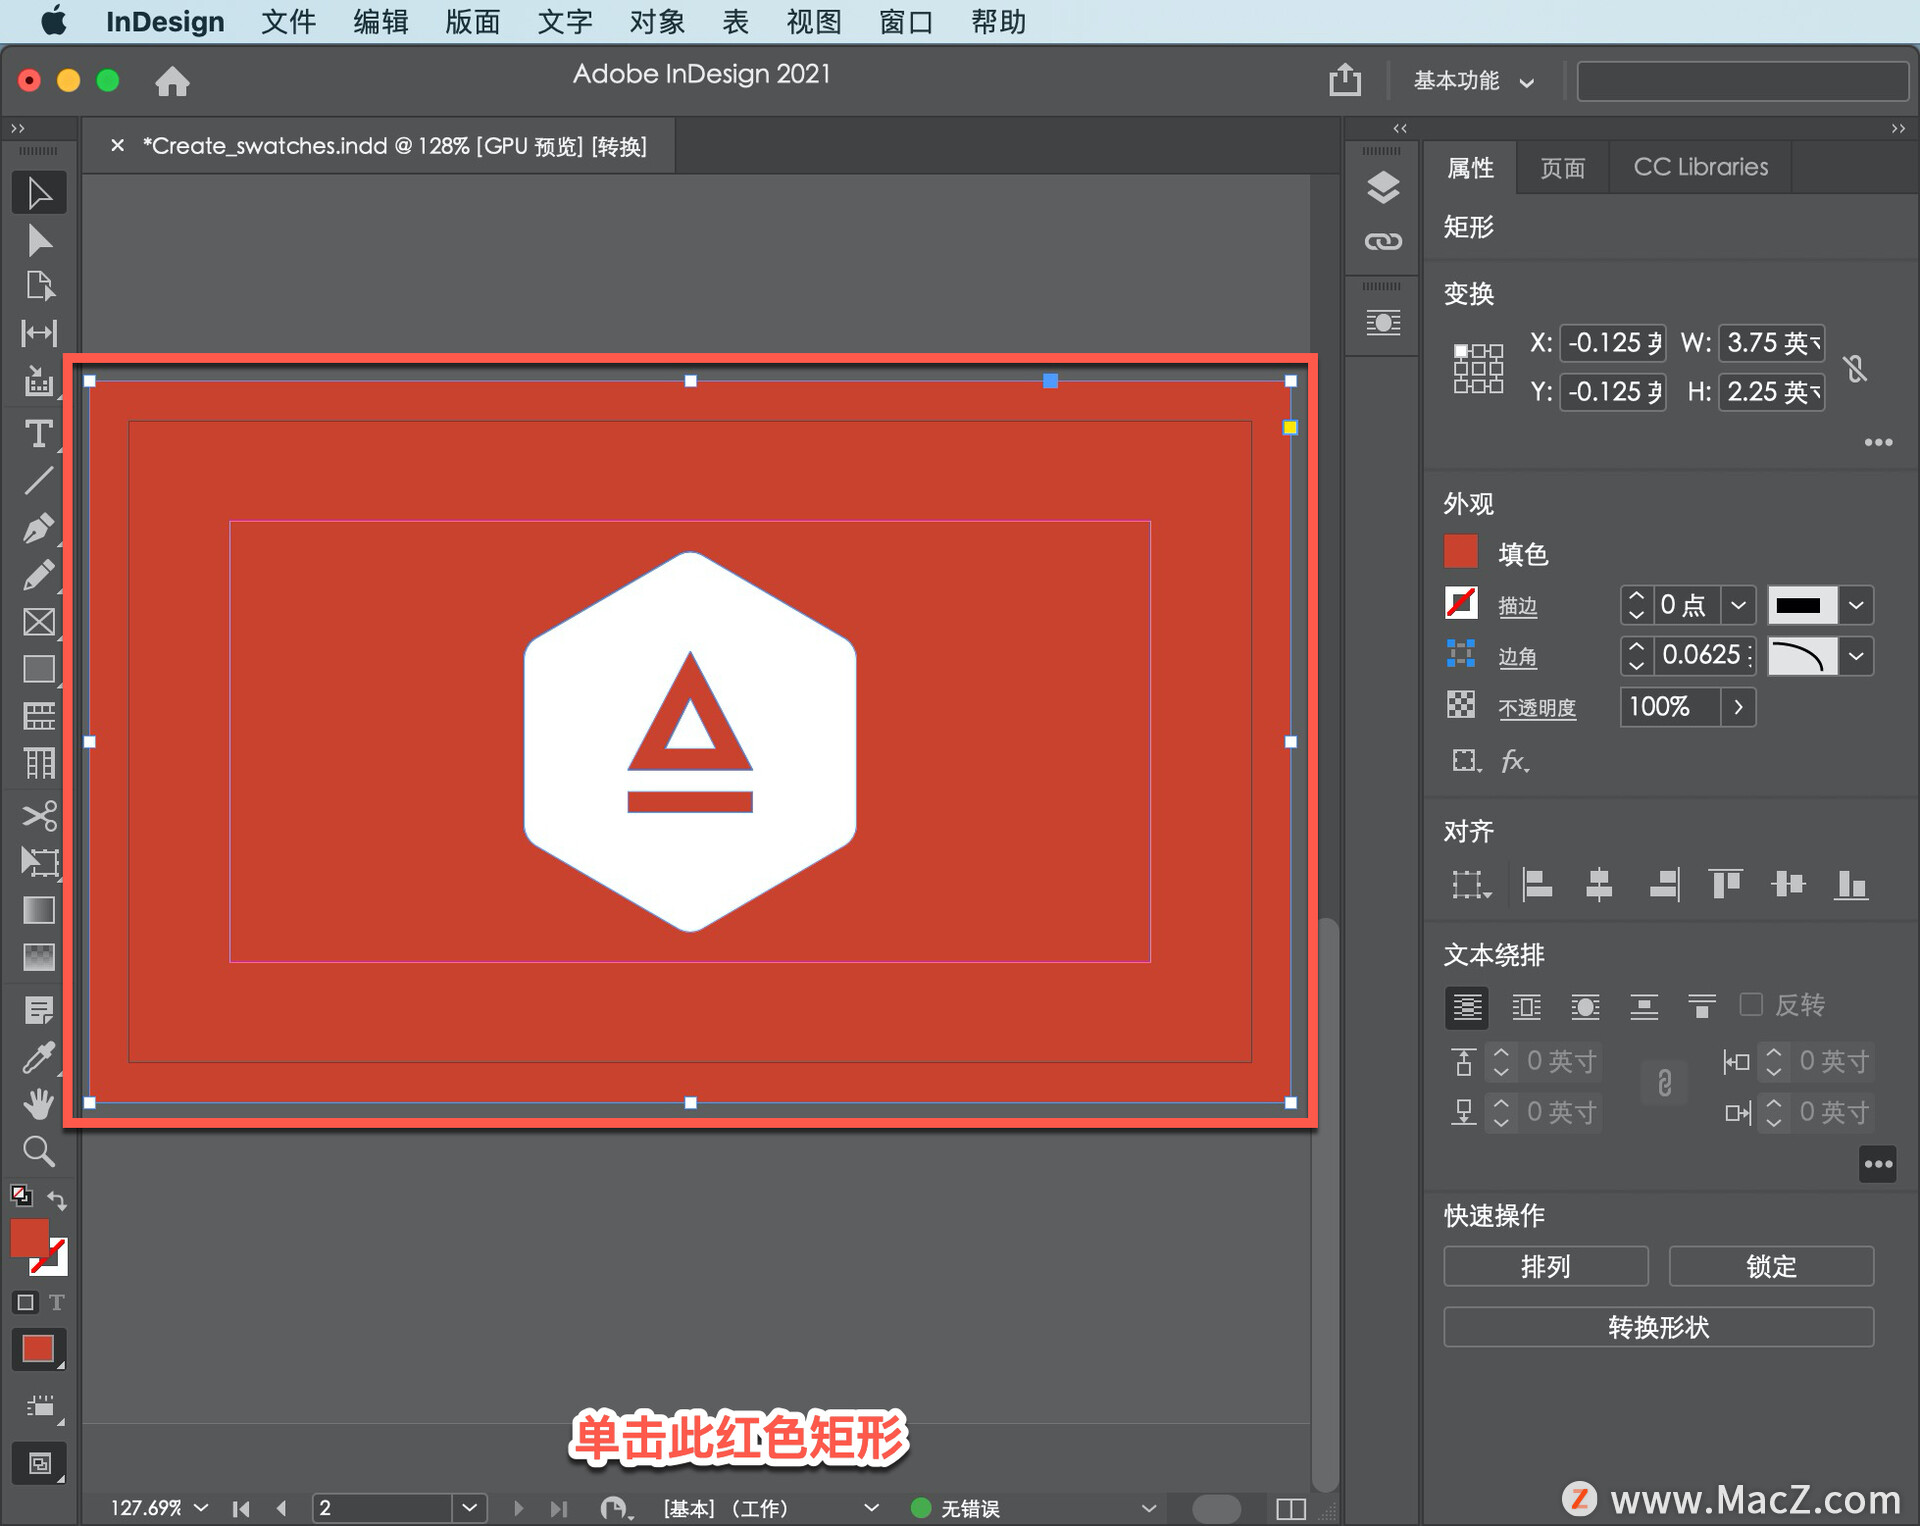Open the Layers panel icon
Image resolution: width=1920 pixels, height=1526 pixels.
[x=1382, y=187]
